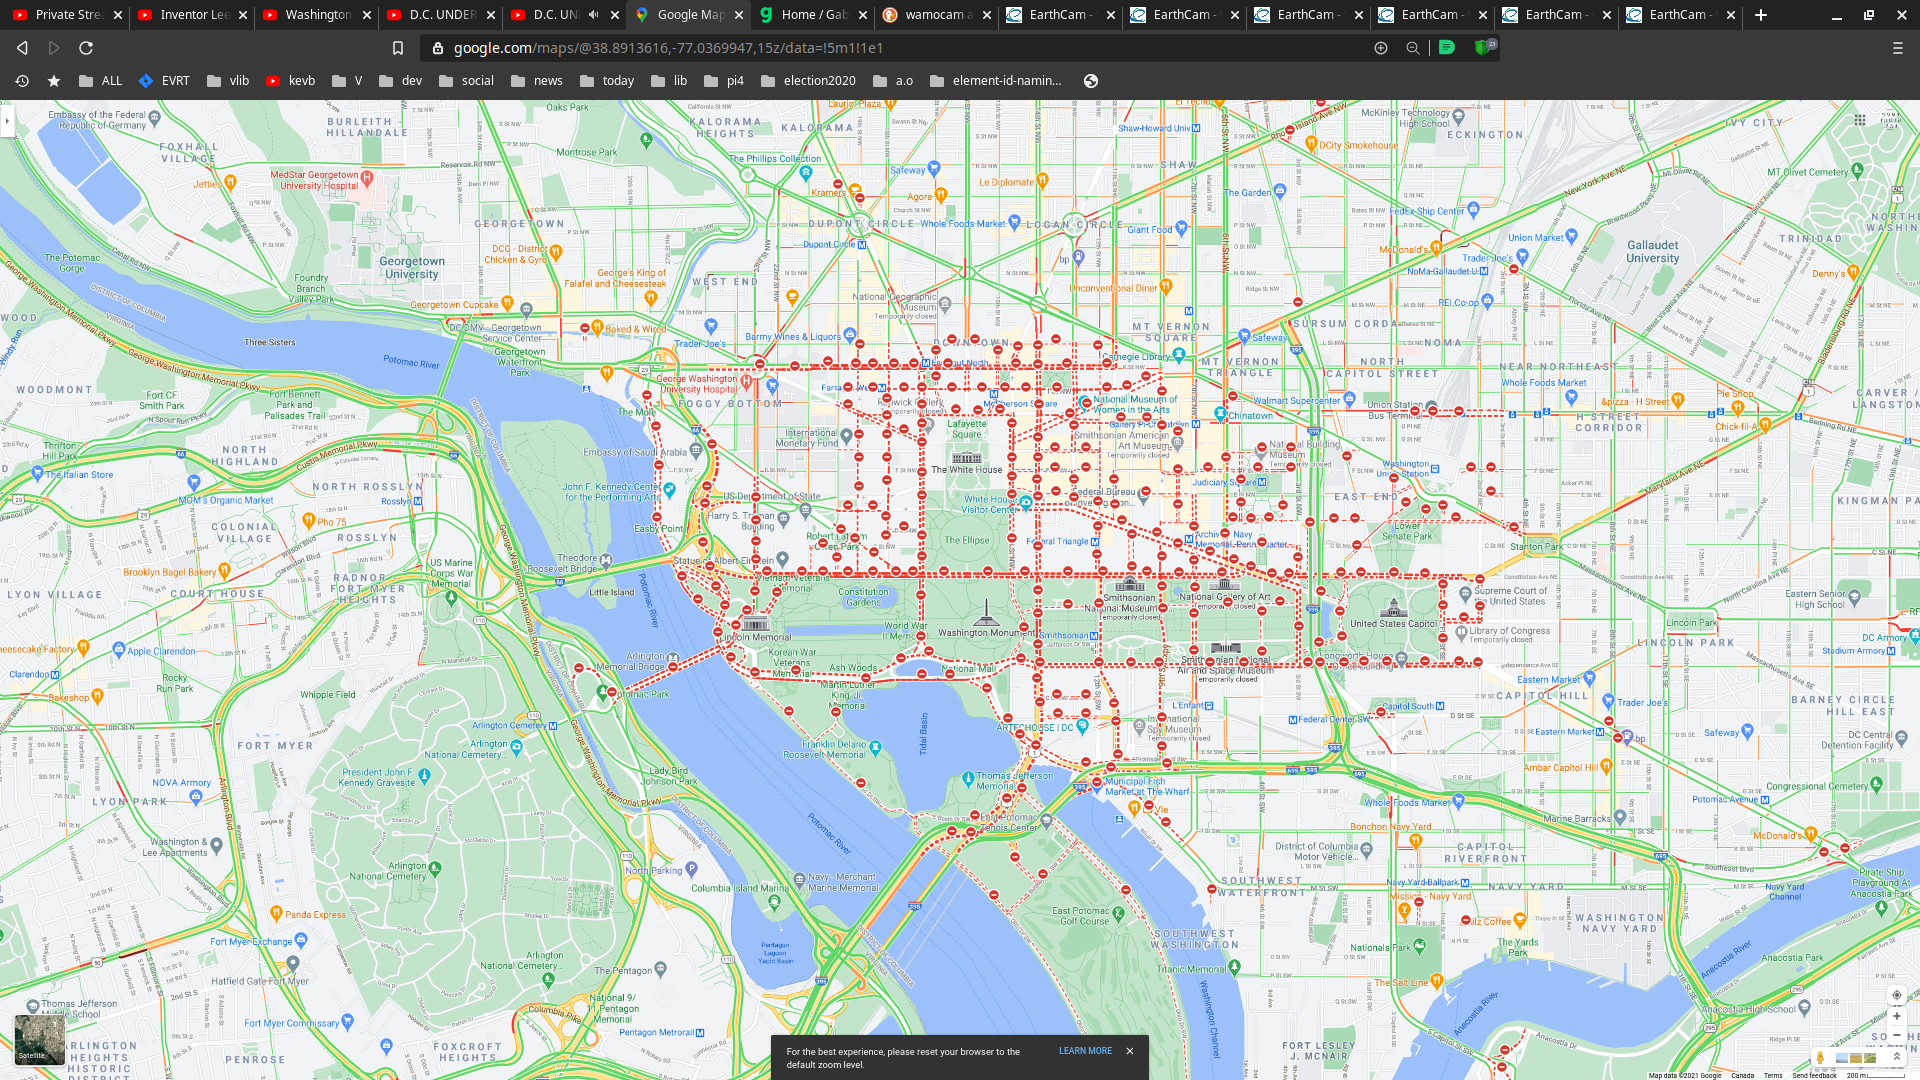Open the ALL bookmarks folder

pos(101,81)
